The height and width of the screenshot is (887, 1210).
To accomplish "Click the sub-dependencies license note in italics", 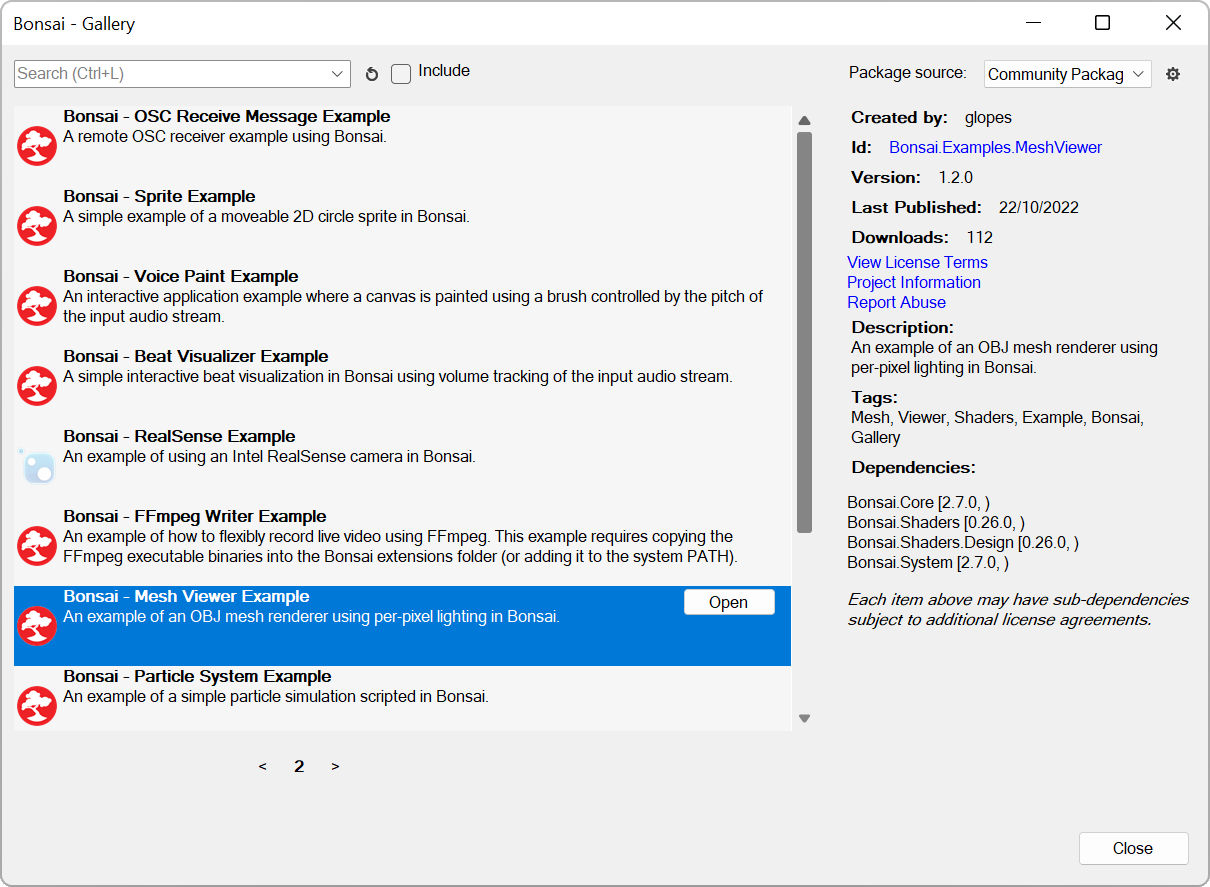I will coord(1018,610).
